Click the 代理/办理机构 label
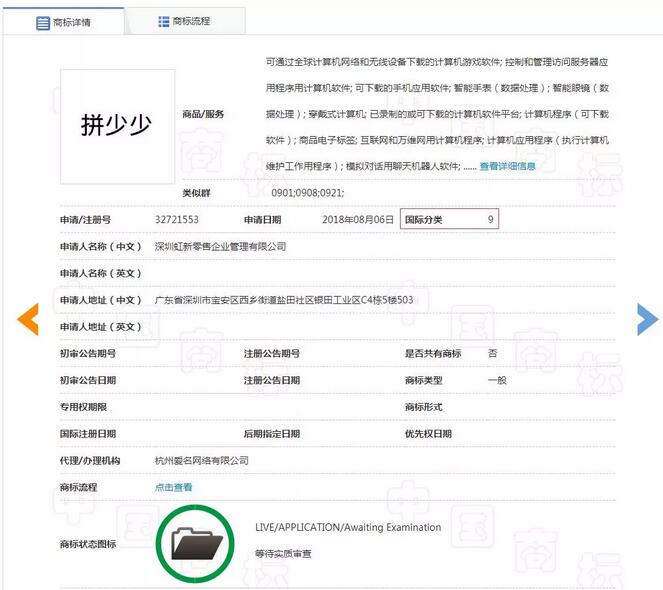663x590 pixels. click(x=90, y=461)
